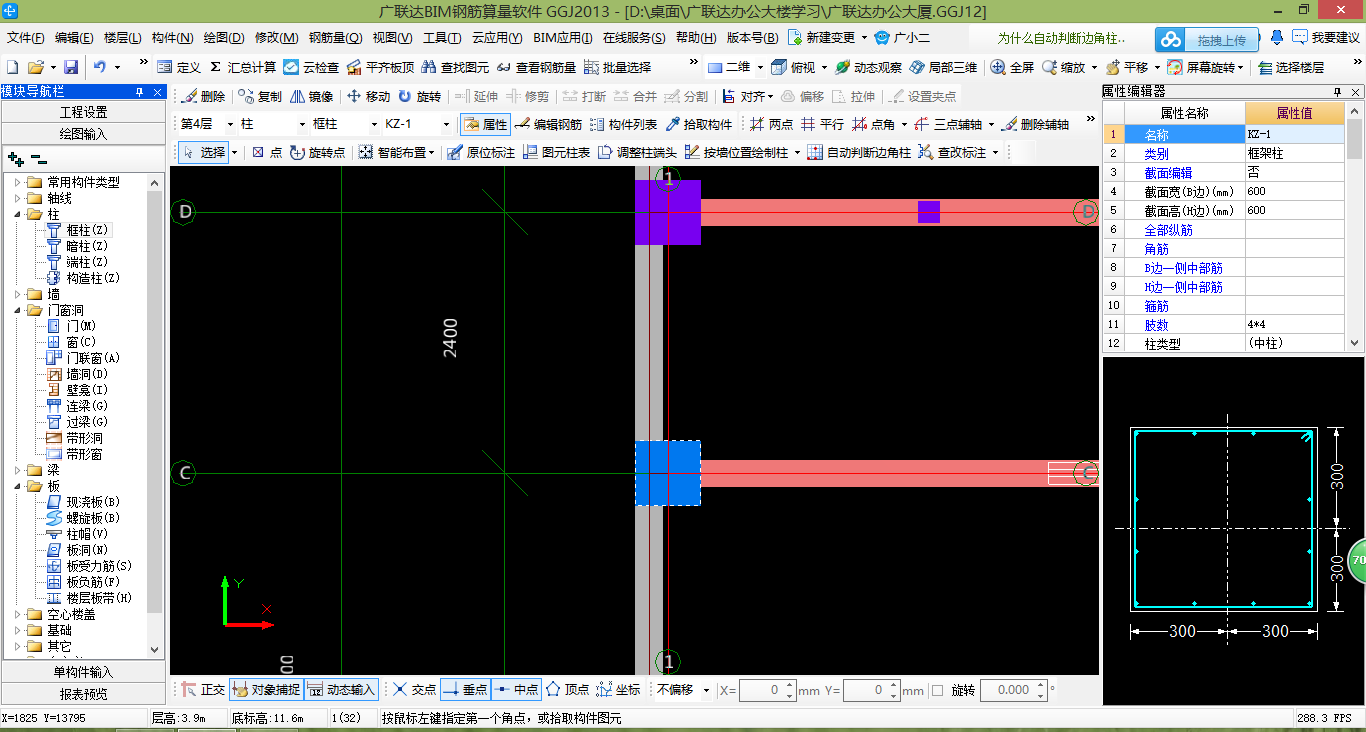Click 动态观察 orbit view tool
1366x732 pixels.
click(x=868, y=67)
